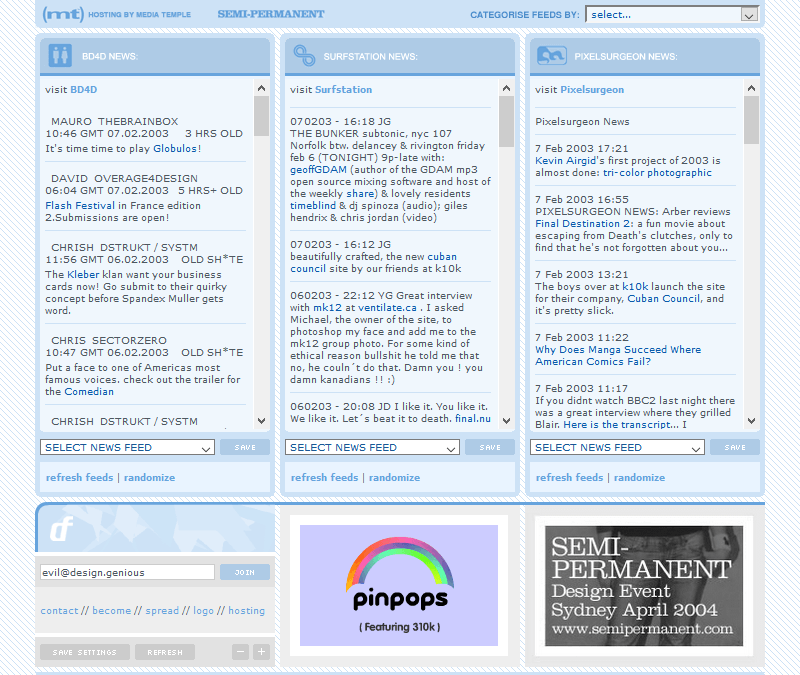Open the BD4D visit link
The image size is (800, 675).
(84, 90)
